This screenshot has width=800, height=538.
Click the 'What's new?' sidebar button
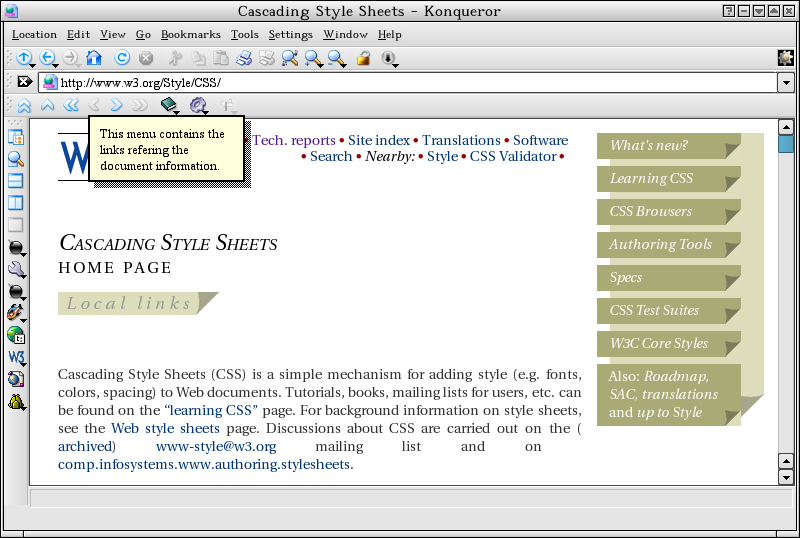(649, 146)
